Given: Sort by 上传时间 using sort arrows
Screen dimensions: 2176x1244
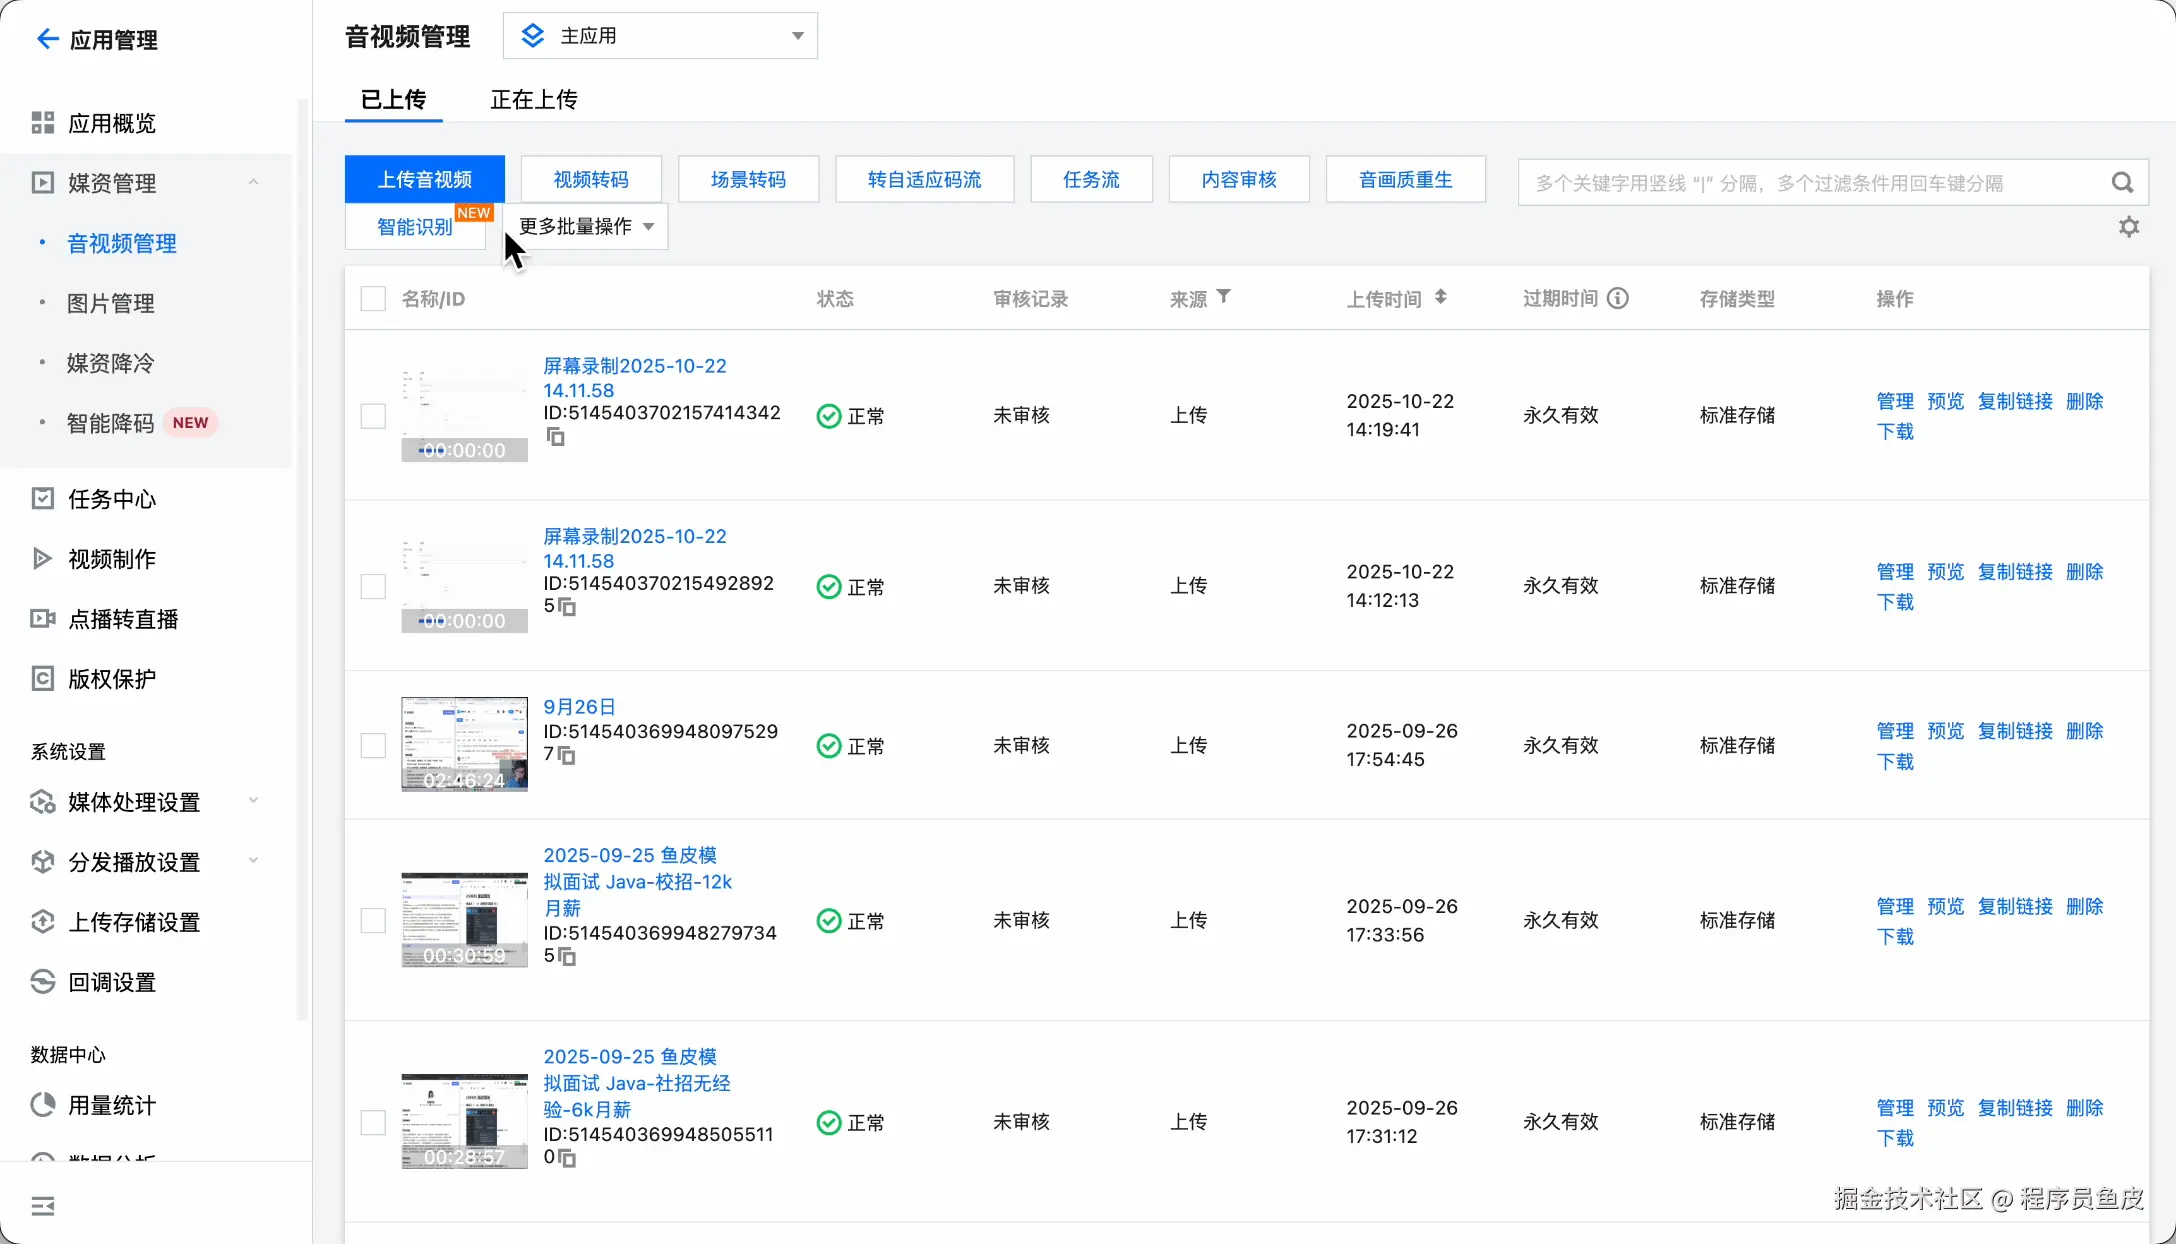Looking at the screenshot, I should point(1441,297).
